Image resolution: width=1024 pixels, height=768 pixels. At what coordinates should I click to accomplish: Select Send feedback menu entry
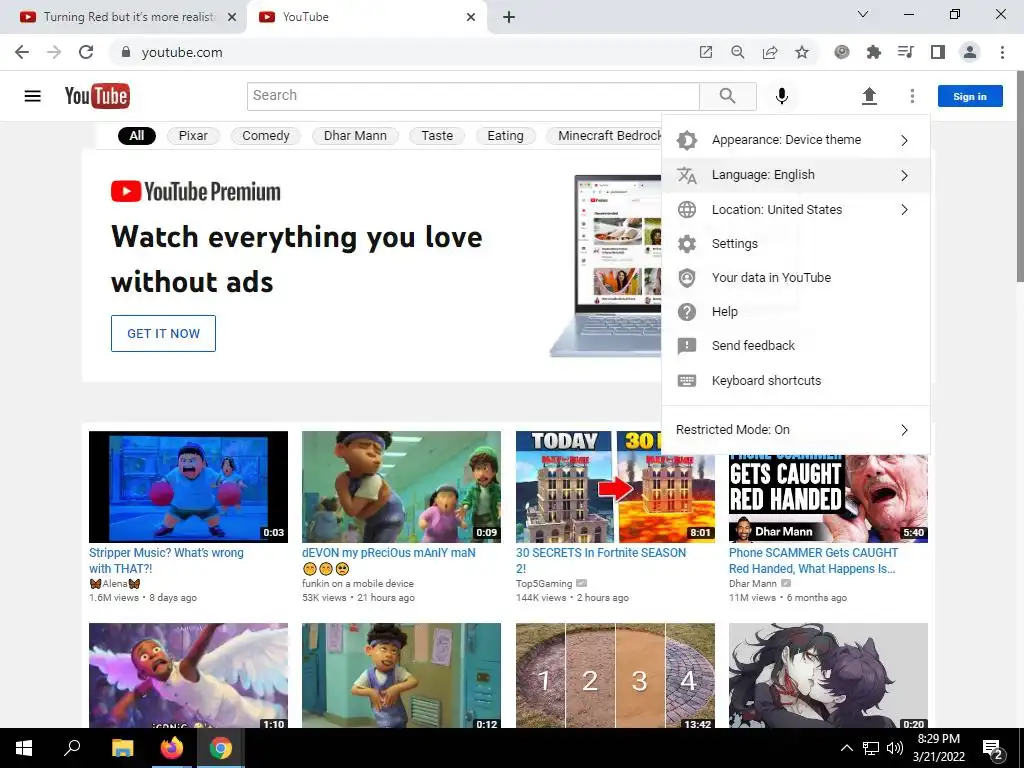[x=795, y=345]
